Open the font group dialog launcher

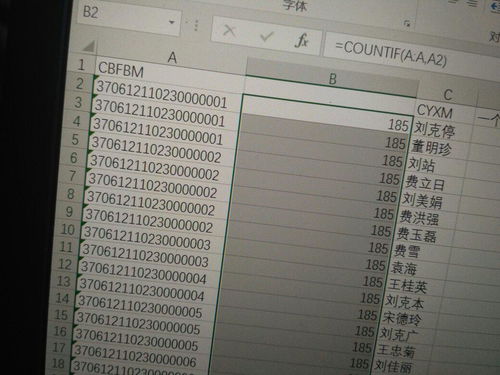coord(407,23)
